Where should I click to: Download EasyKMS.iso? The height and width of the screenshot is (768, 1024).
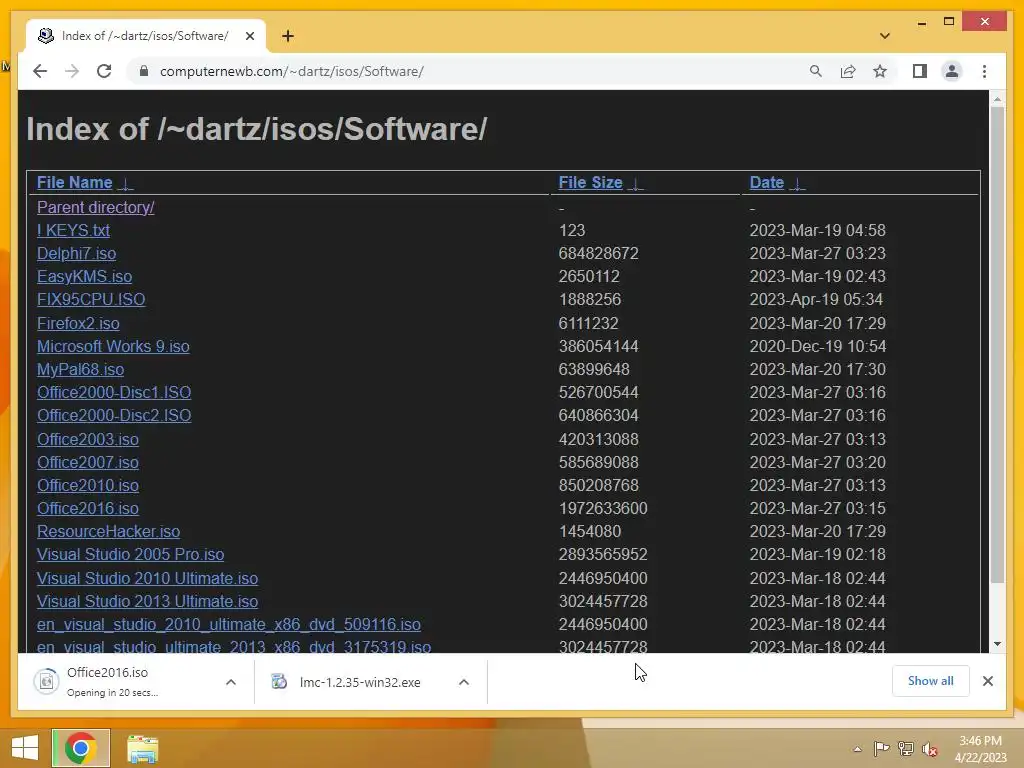click(x=84, y=276)
